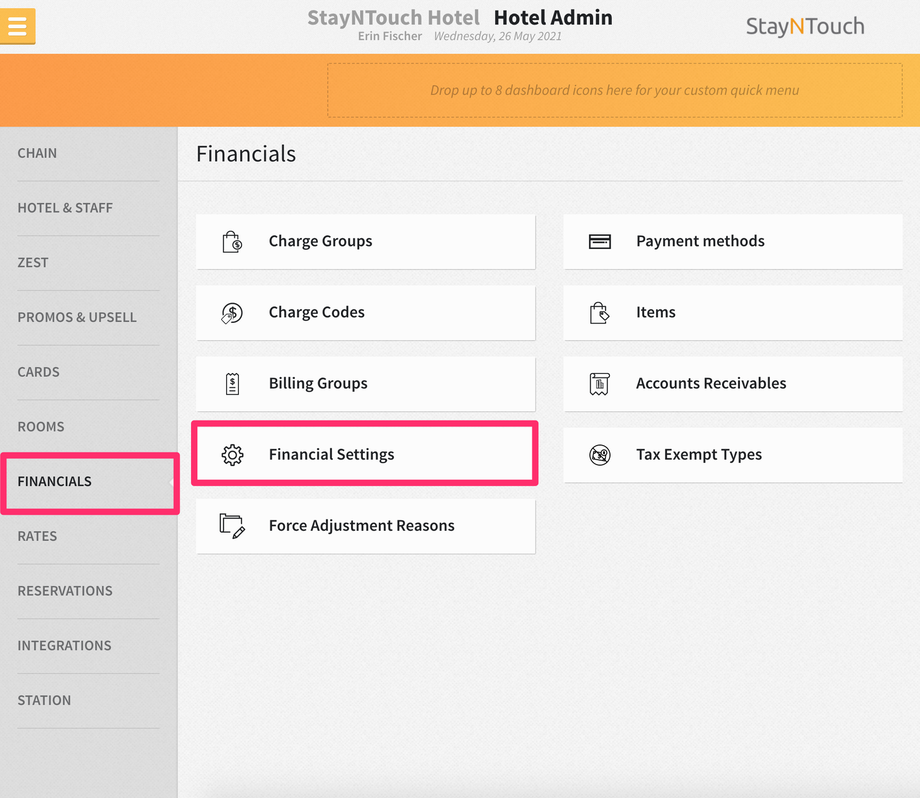Click the Accounts Receivables document icon
Image resolution: width=920 pixels, height=798 pixels.
[x=600, y=384]
